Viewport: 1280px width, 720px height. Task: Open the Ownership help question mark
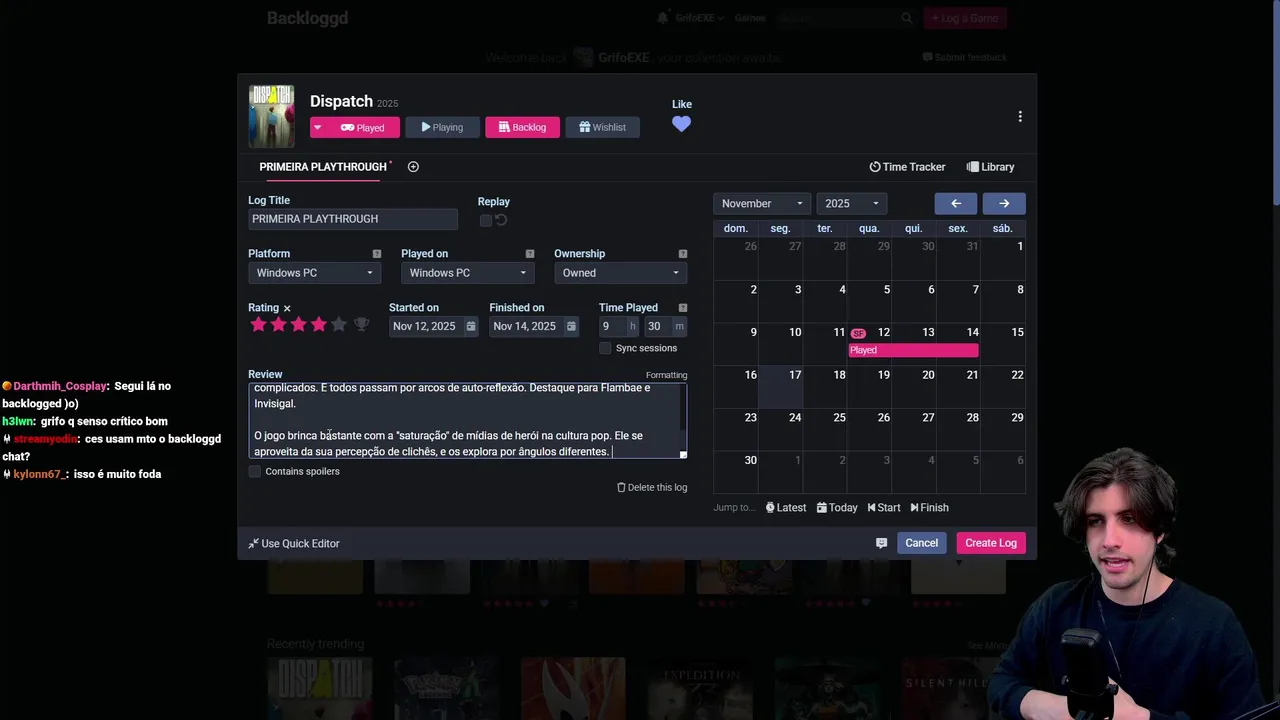[x=683, y=254]
